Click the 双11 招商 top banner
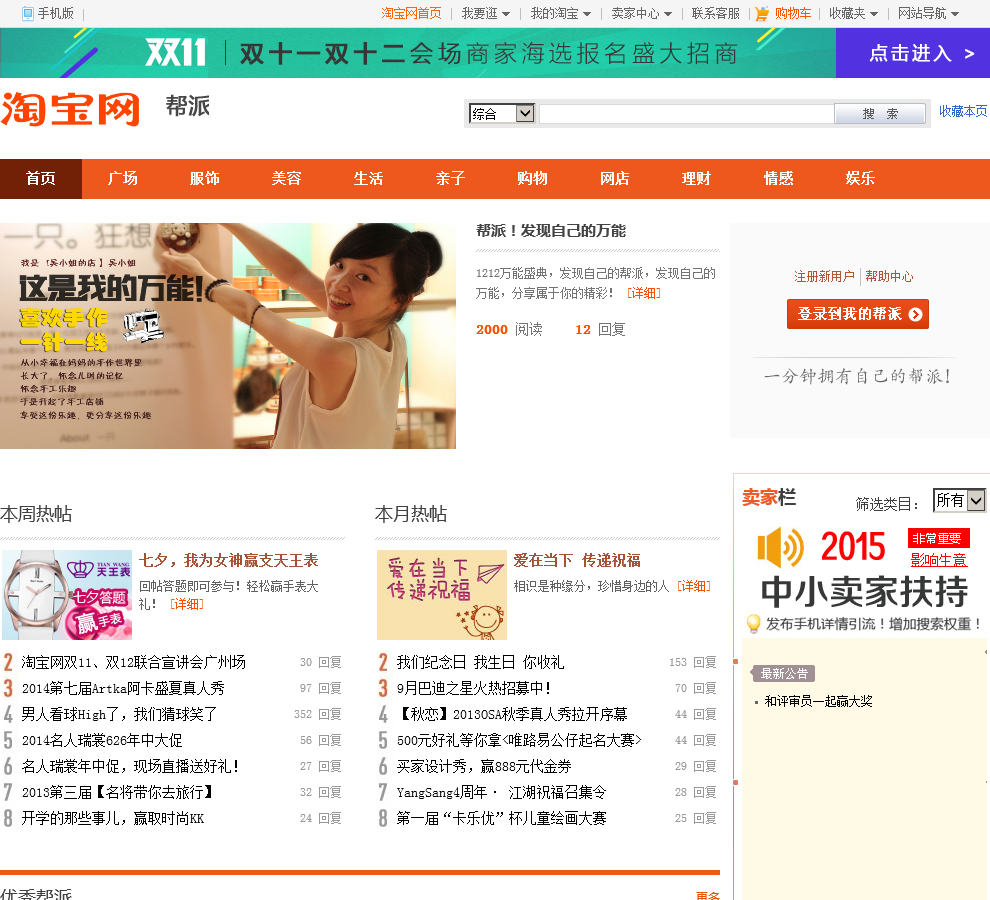The image size is (990, 900). pos(418,53)
